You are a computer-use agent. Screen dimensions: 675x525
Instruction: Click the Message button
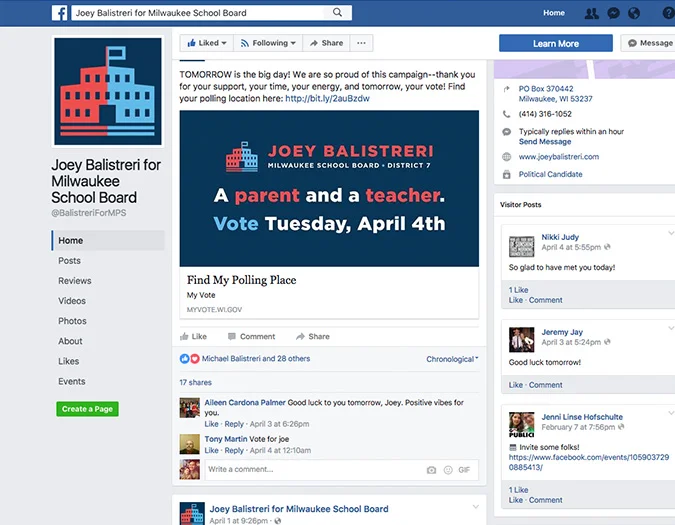[x=648, y=43]
